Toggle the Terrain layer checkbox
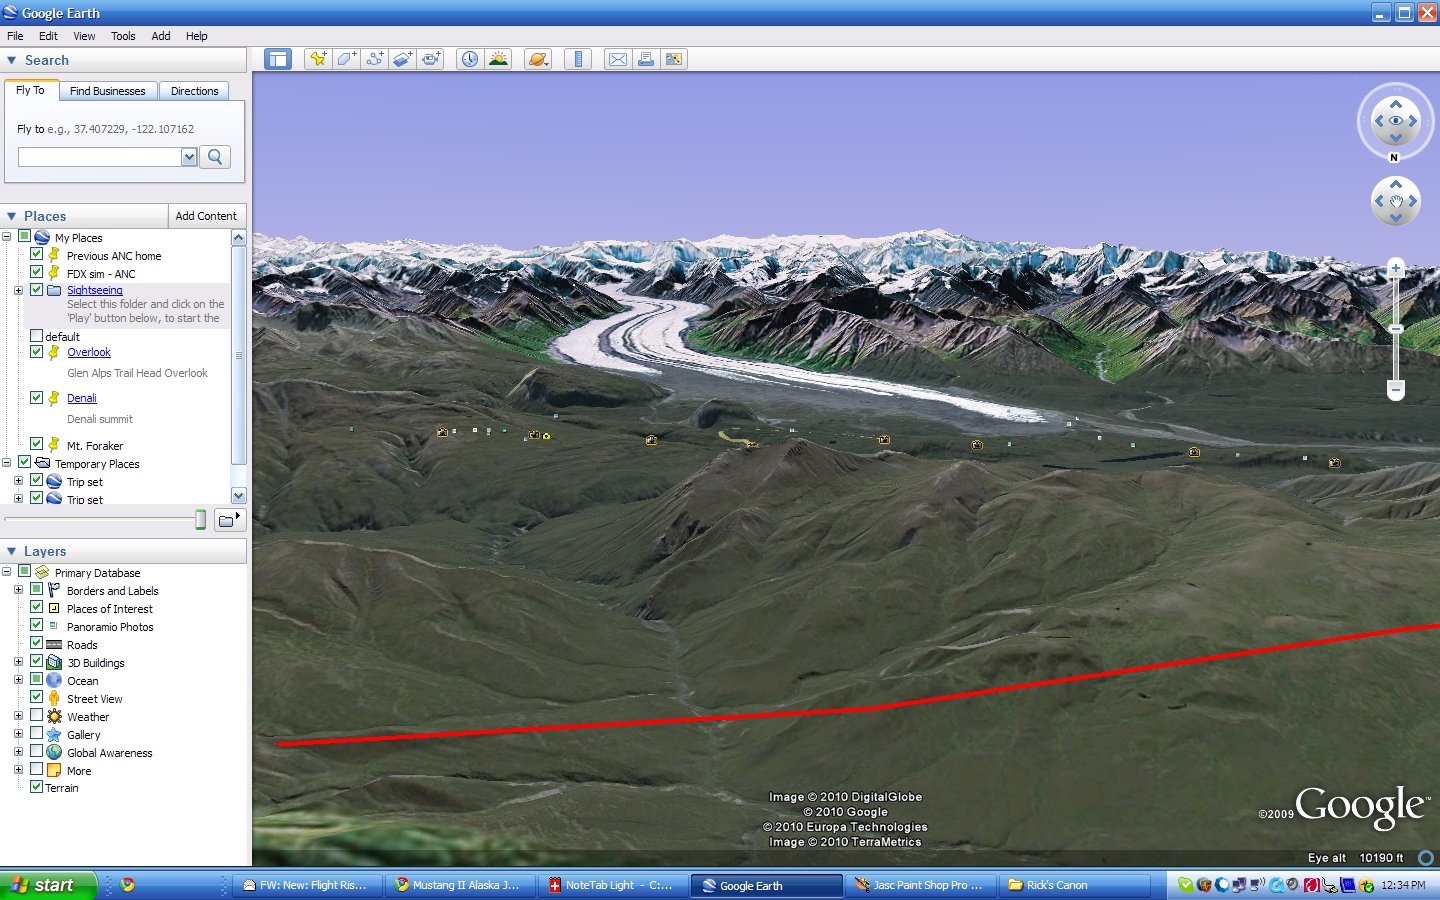The image size is (1440, 900). 36,787
